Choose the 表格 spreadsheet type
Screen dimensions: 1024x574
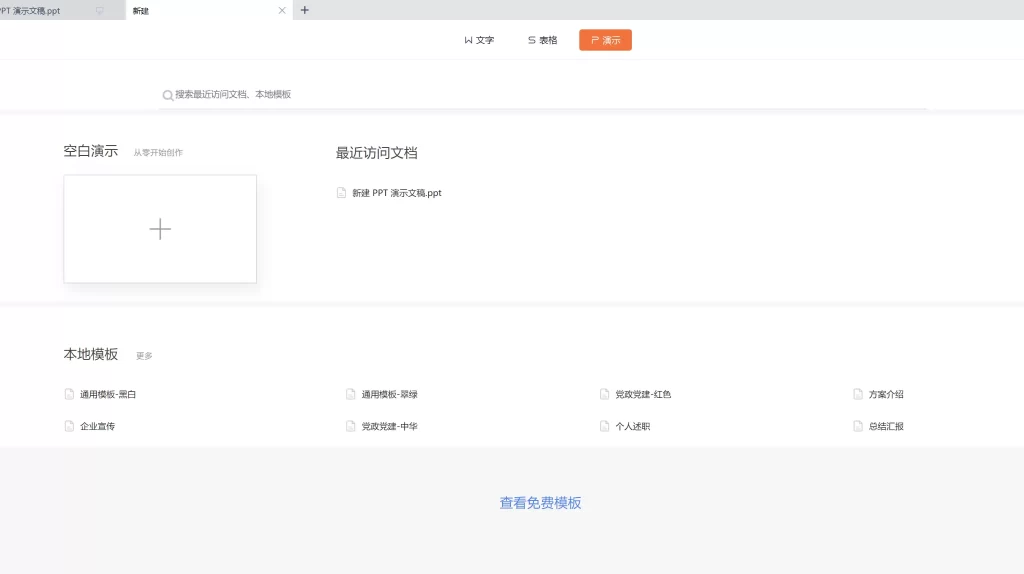[543, 40]
